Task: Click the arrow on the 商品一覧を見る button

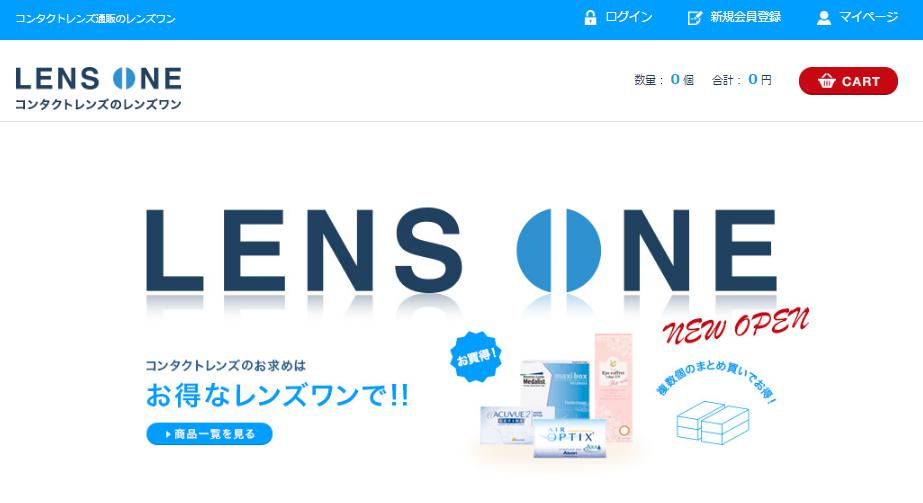Action: pos(168,435)
